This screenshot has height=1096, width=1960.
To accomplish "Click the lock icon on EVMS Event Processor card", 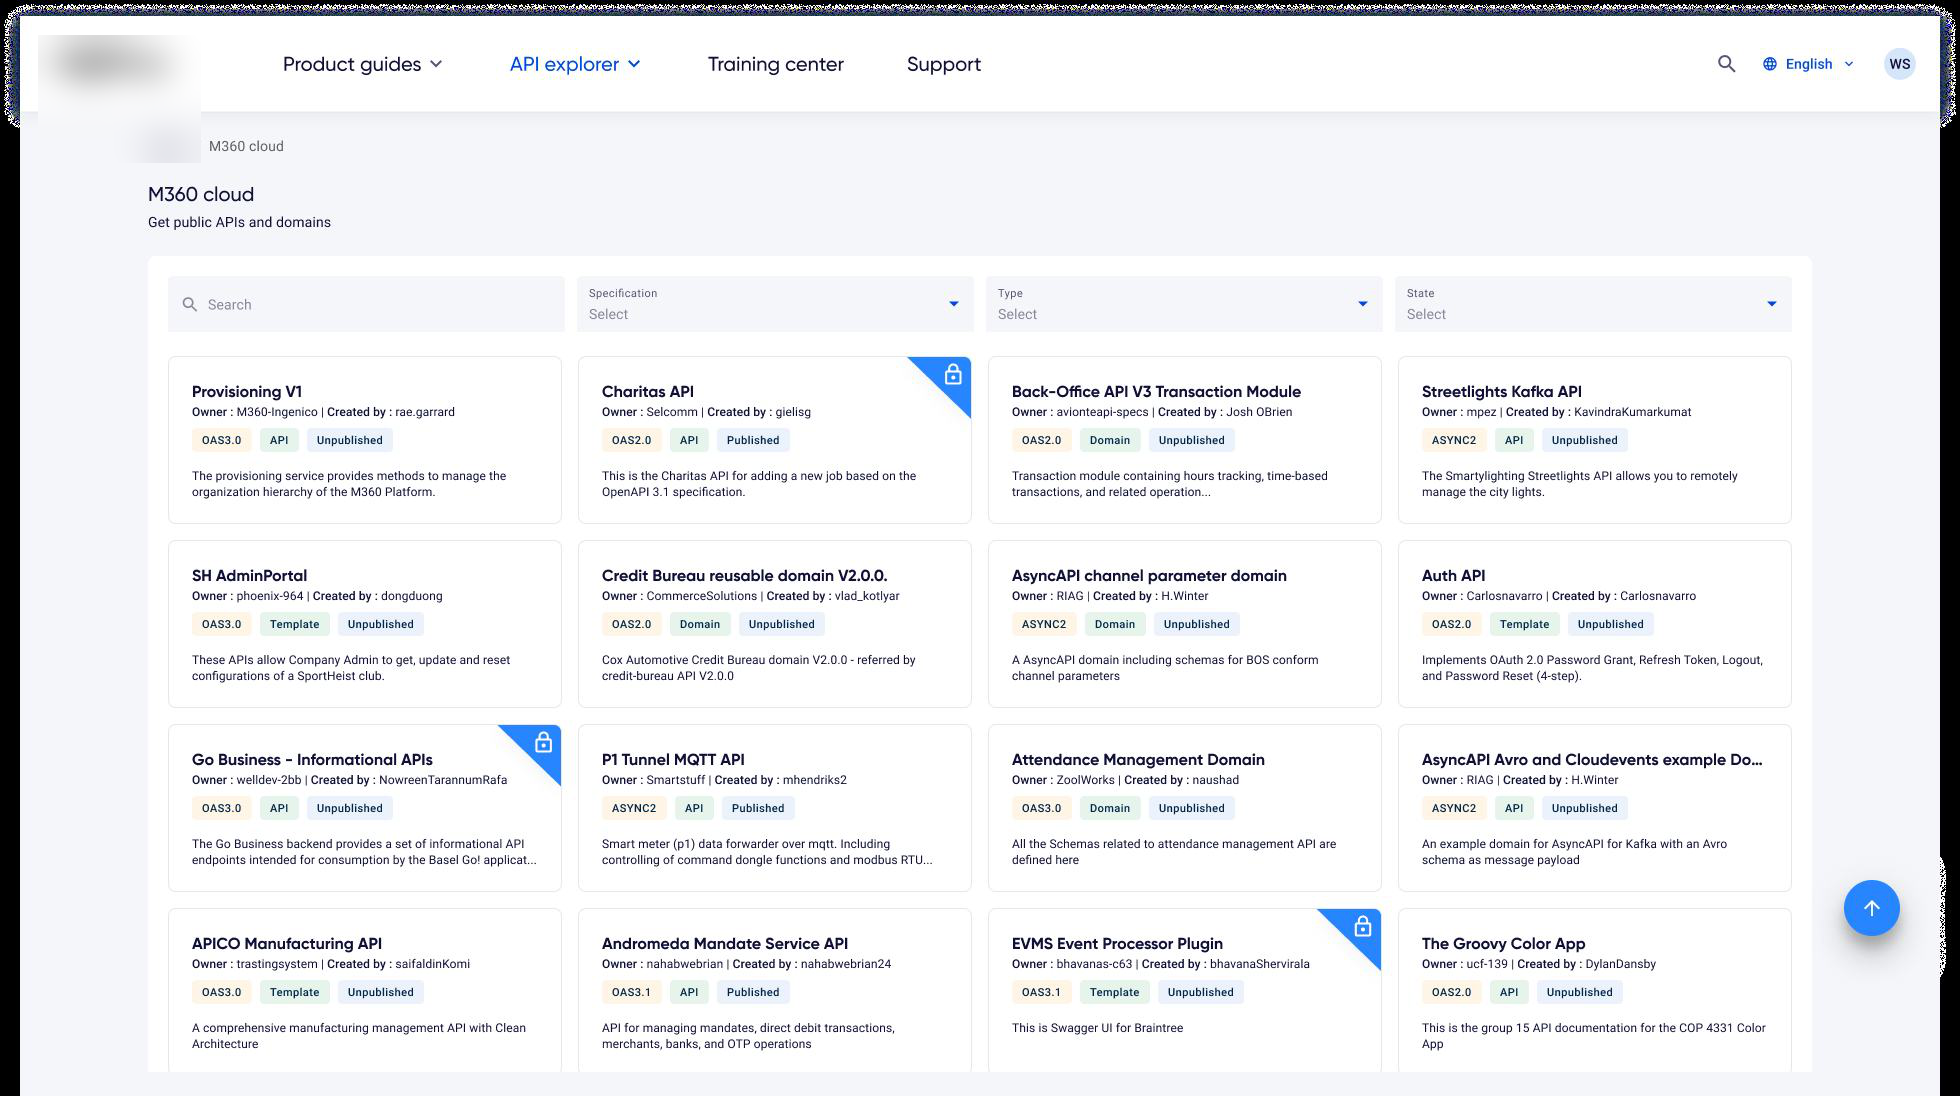I will click(1362, 927).
